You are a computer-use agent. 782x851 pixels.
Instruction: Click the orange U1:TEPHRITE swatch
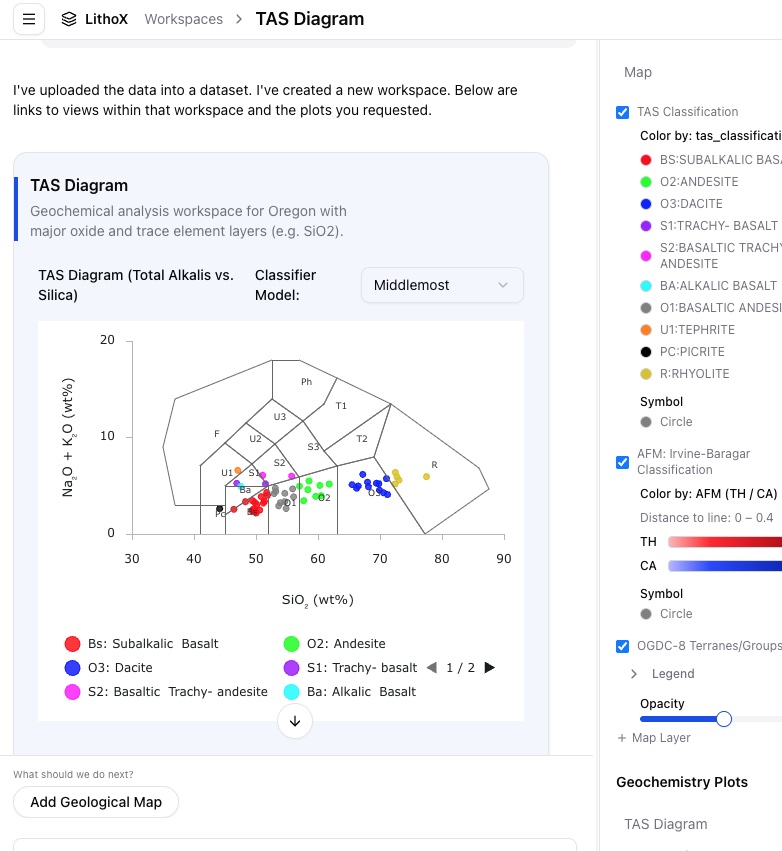point(646,330)
